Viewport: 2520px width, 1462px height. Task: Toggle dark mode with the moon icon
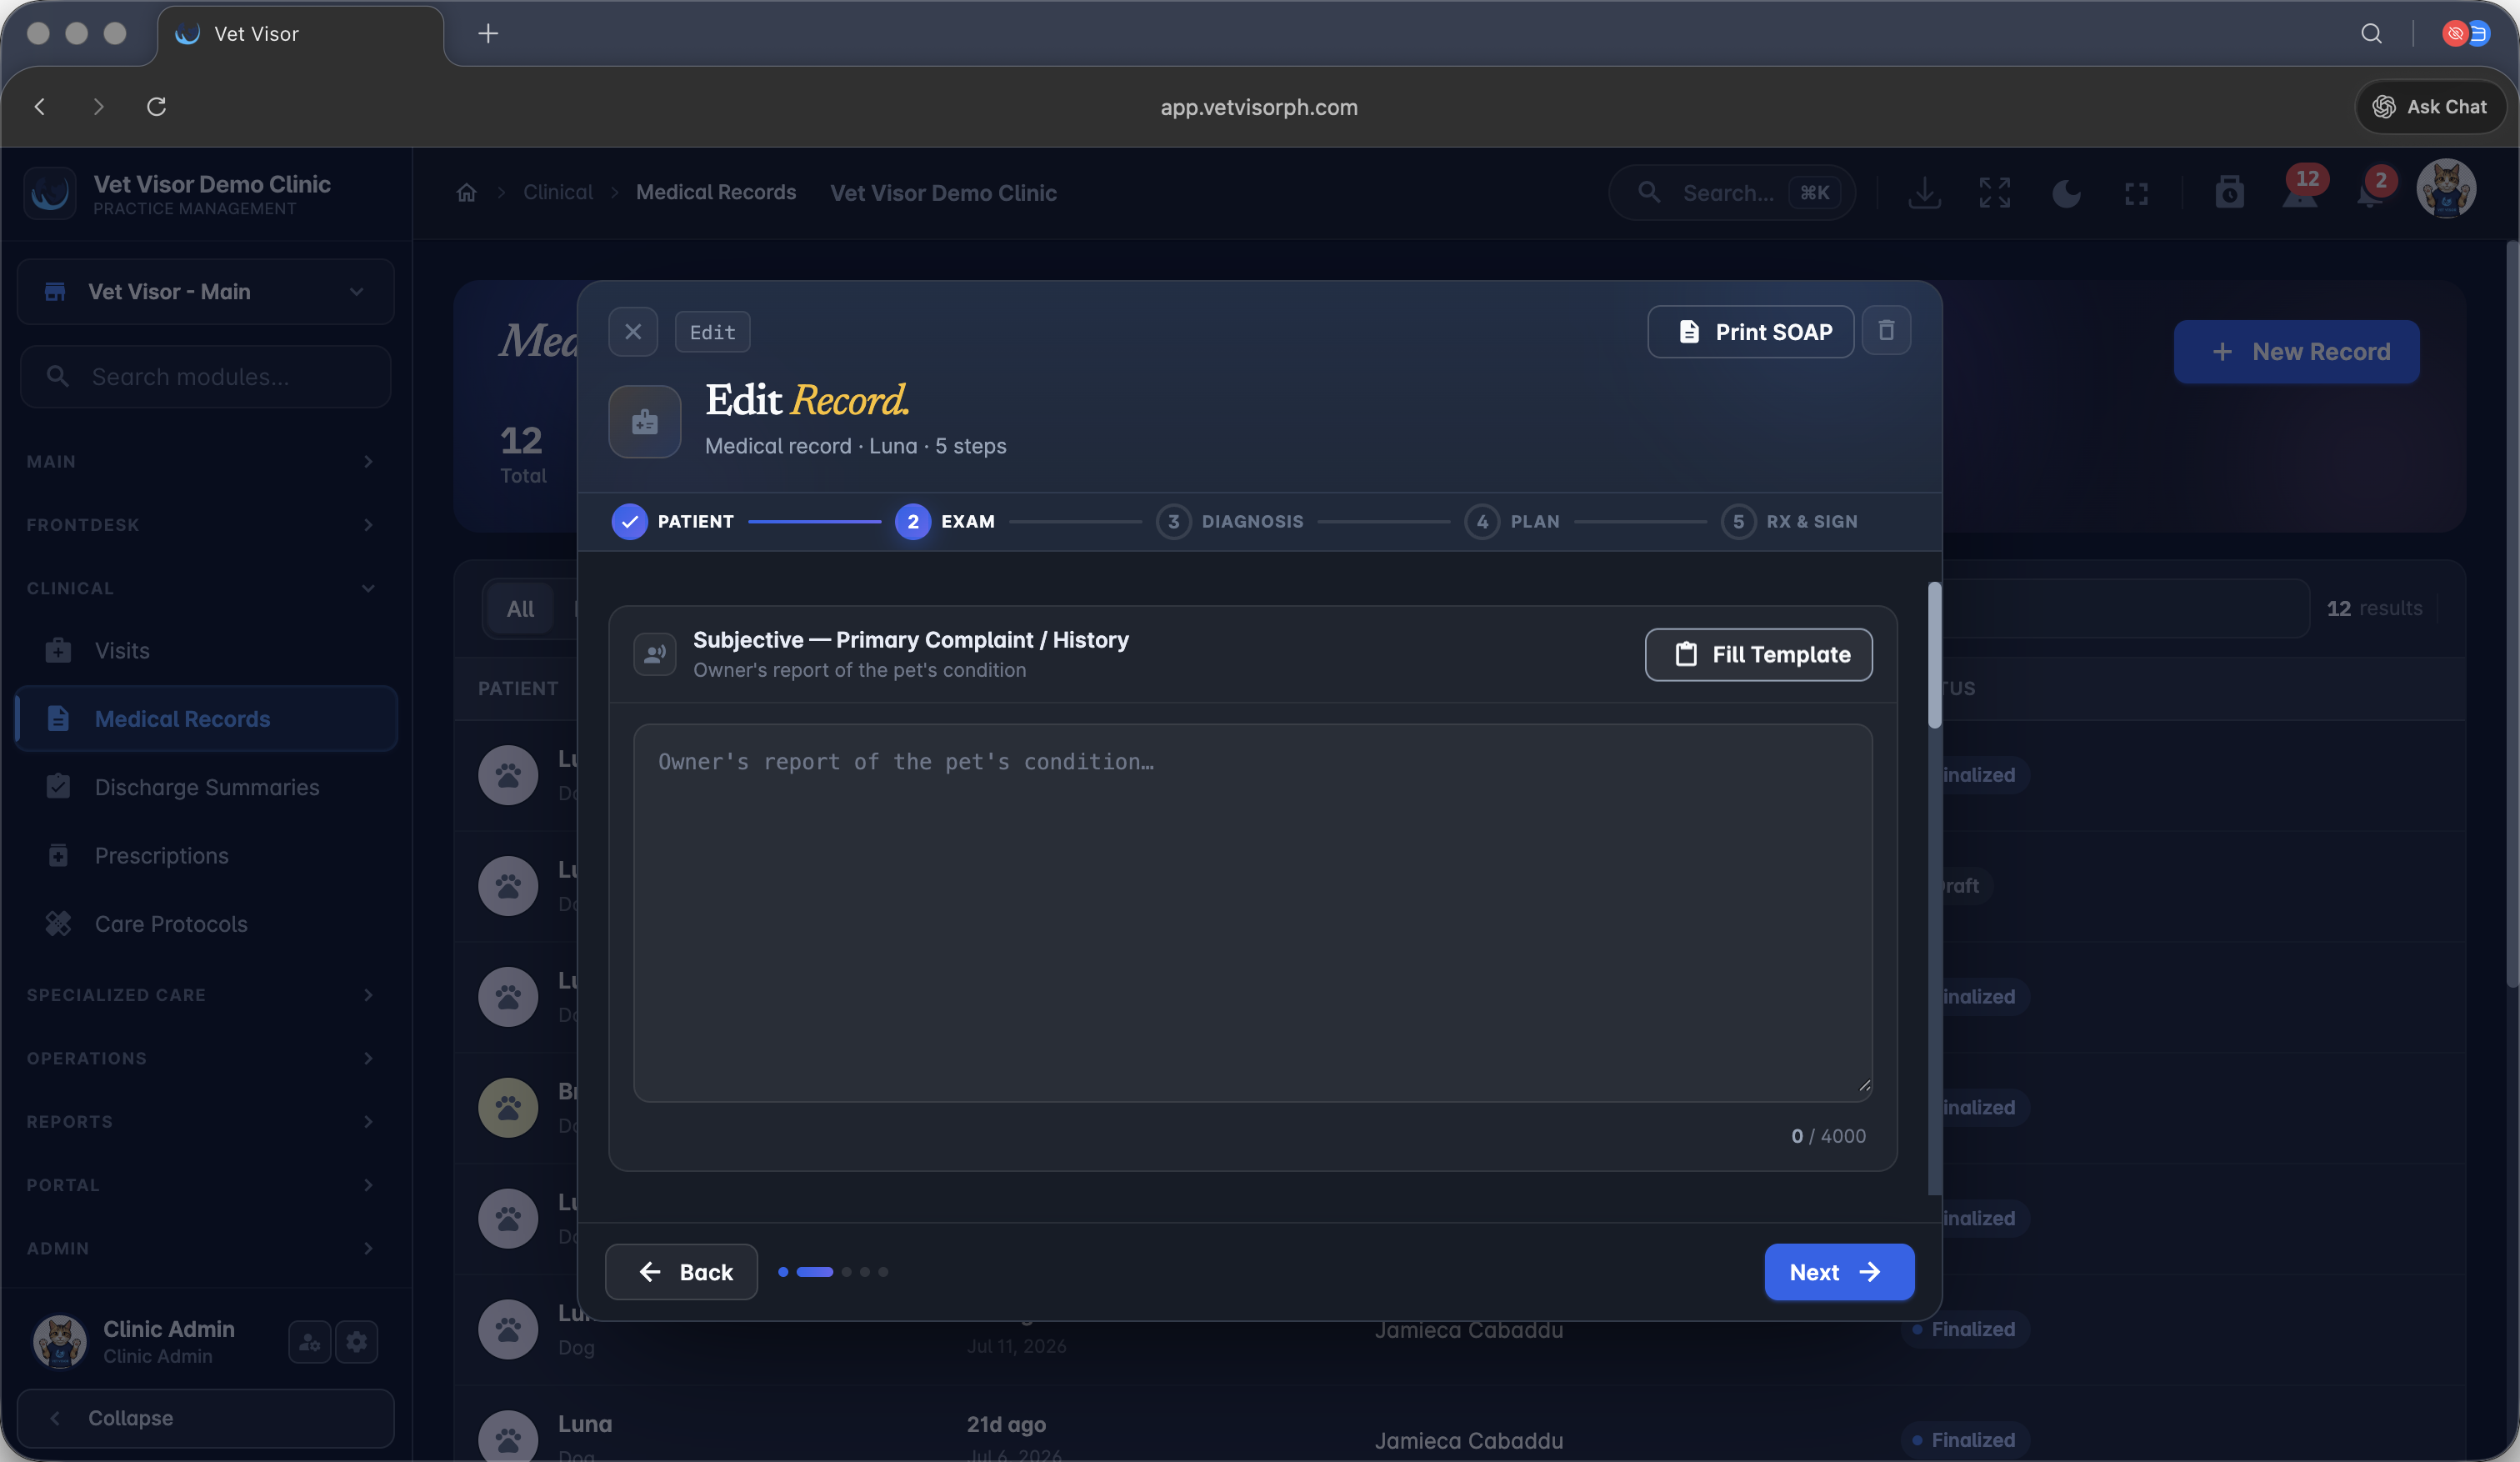point(2066,193)
